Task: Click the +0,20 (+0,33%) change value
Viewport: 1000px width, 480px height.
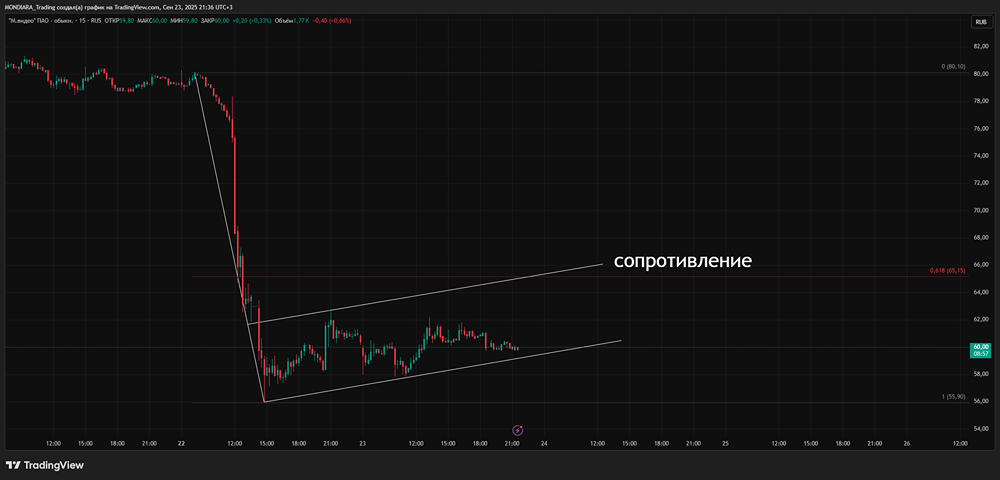Action: tap(252, 20)
